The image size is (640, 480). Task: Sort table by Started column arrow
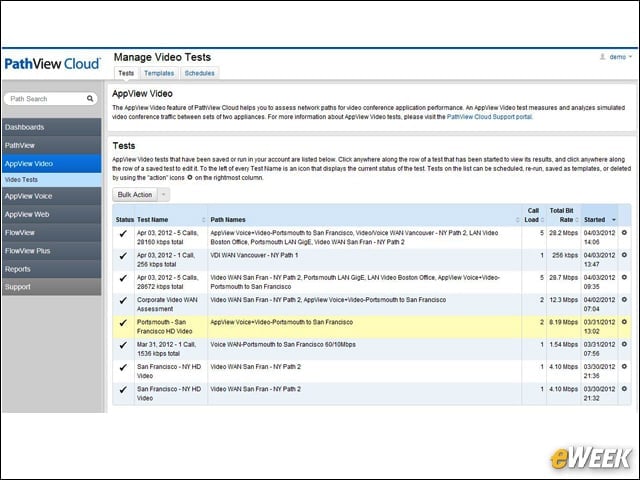tap(613, 220)
